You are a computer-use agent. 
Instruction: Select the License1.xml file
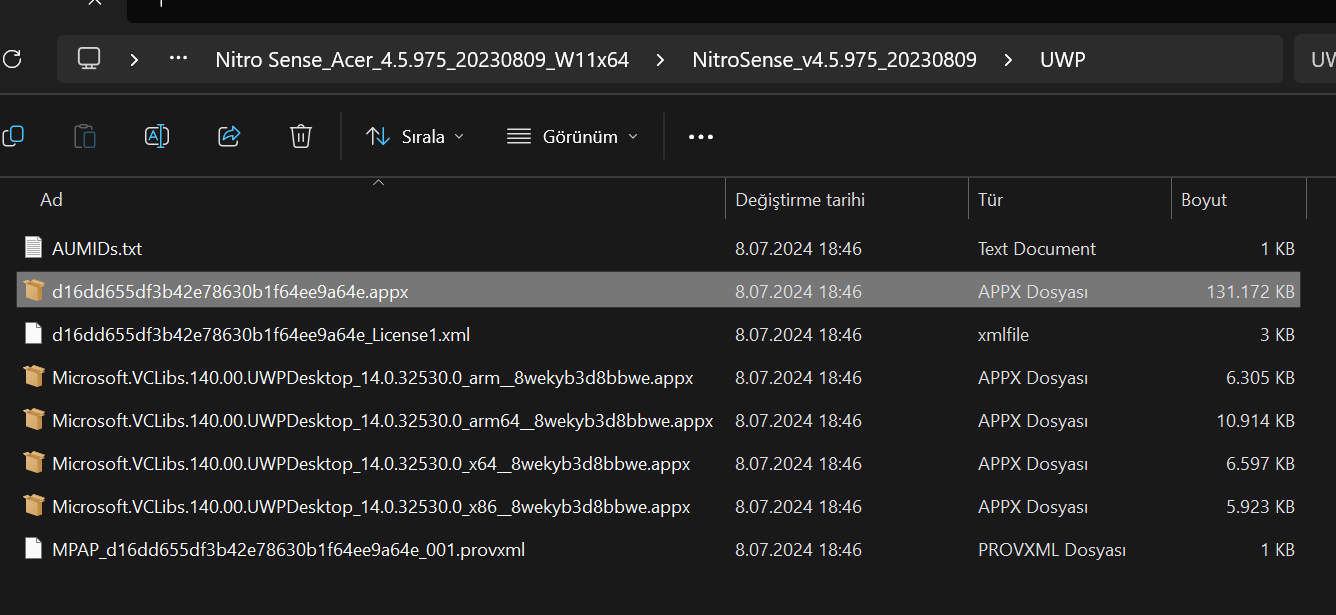point(261,334)
